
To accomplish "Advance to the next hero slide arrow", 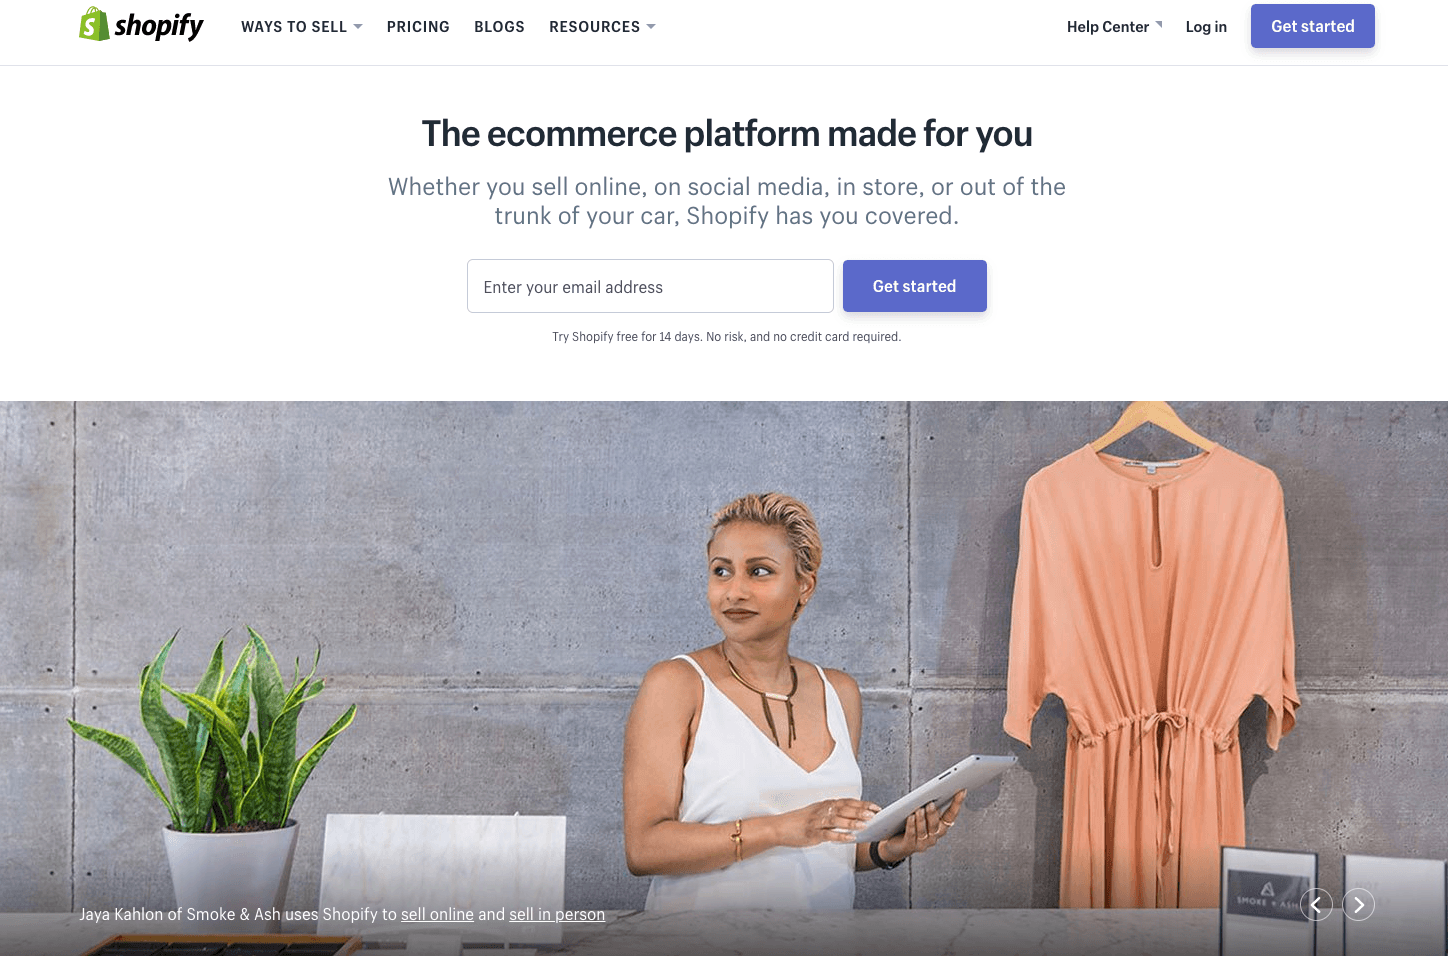I will point(1358,905).
